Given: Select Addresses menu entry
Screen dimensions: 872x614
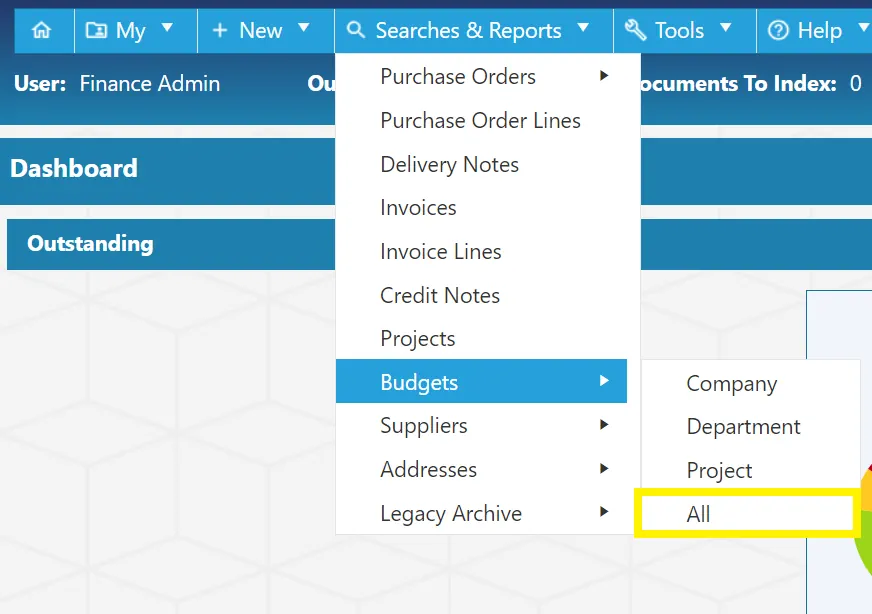Looking at the screenshot, I should click(482, 469).
